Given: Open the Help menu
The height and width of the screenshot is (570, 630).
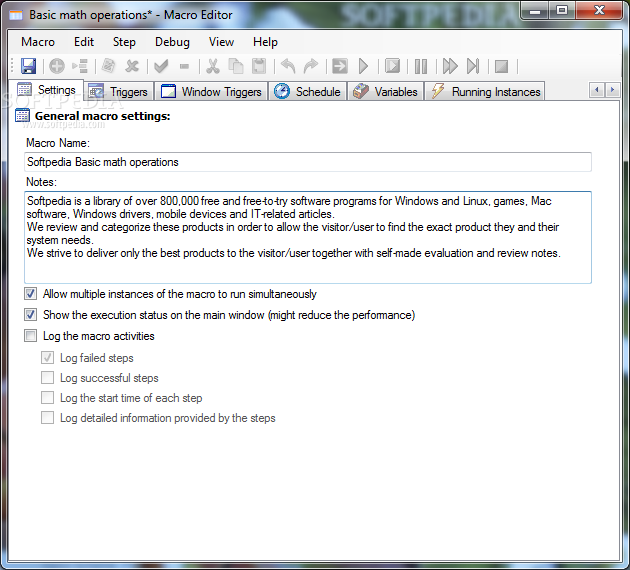Looking at the screenshot, I should click(x=265, y=42).
